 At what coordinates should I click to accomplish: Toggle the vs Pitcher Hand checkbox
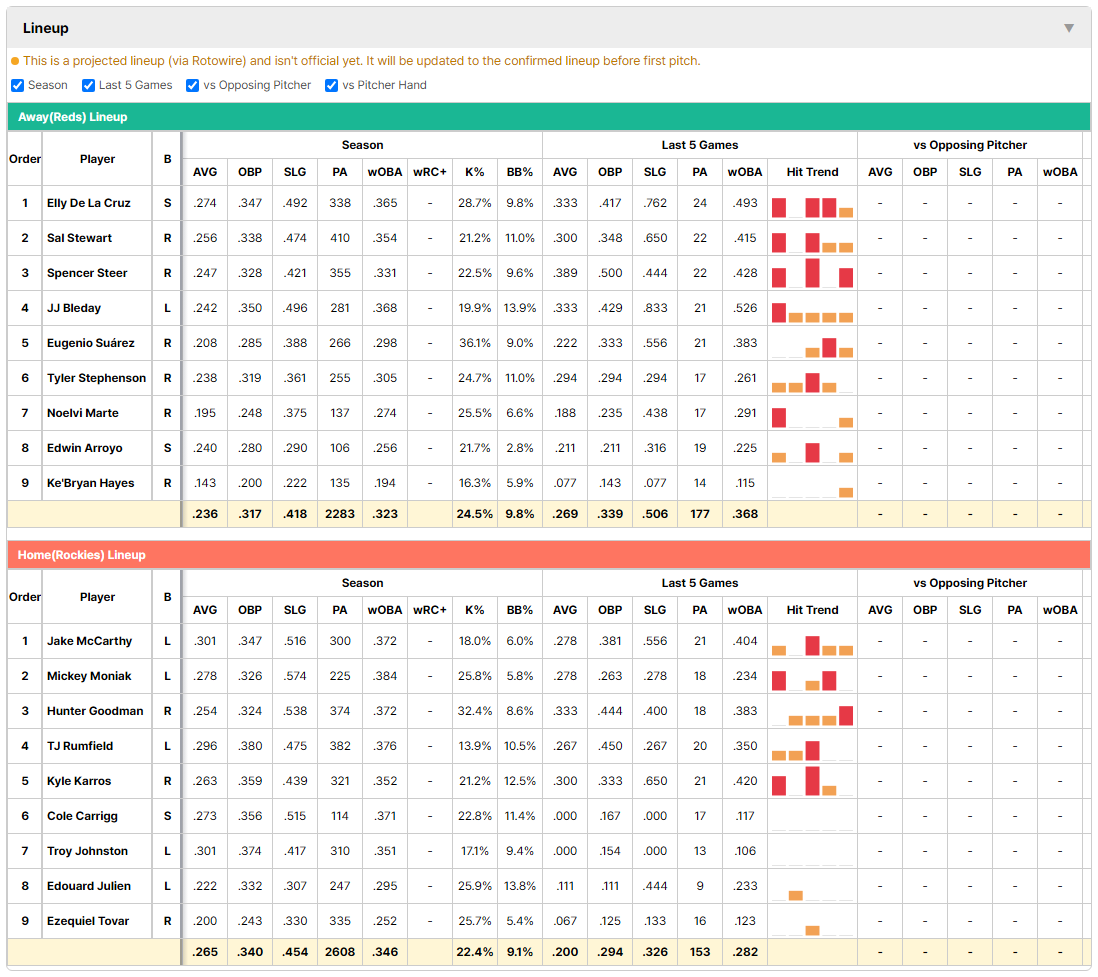331,85
